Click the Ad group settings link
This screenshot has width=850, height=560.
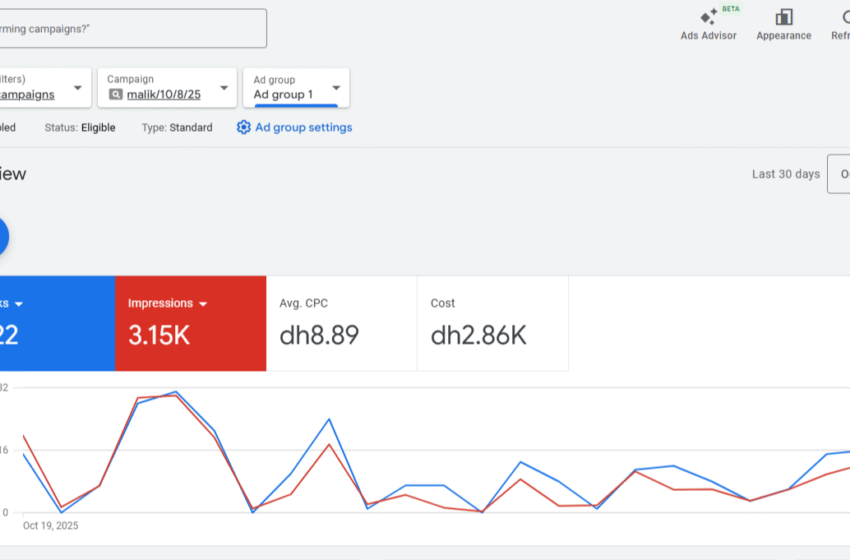(303, 128)
